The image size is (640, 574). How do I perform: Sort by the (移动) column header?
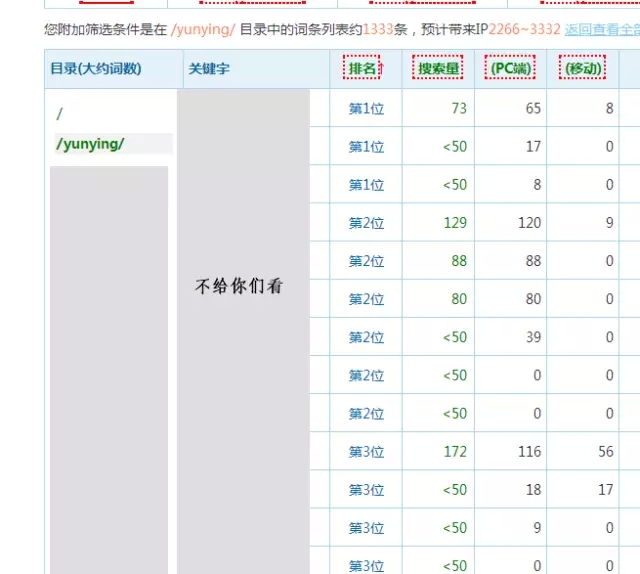584,68
